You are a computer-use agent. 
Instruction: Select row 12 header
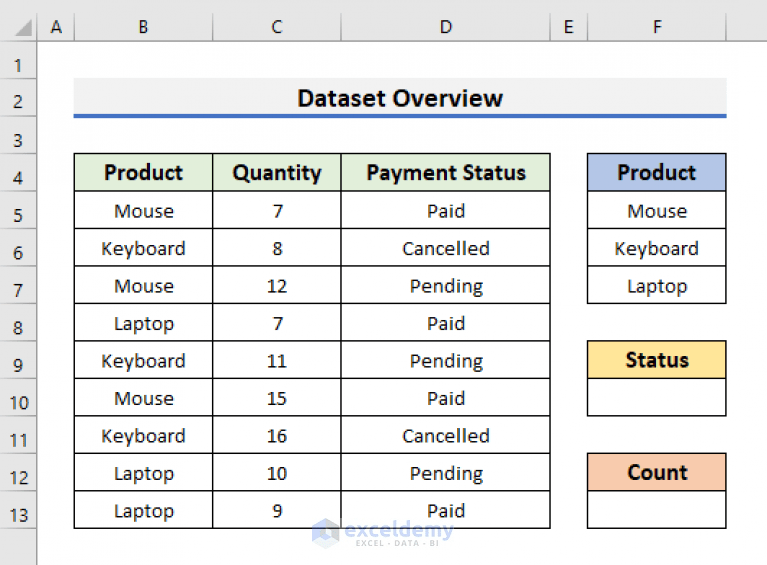click(18, 473)
